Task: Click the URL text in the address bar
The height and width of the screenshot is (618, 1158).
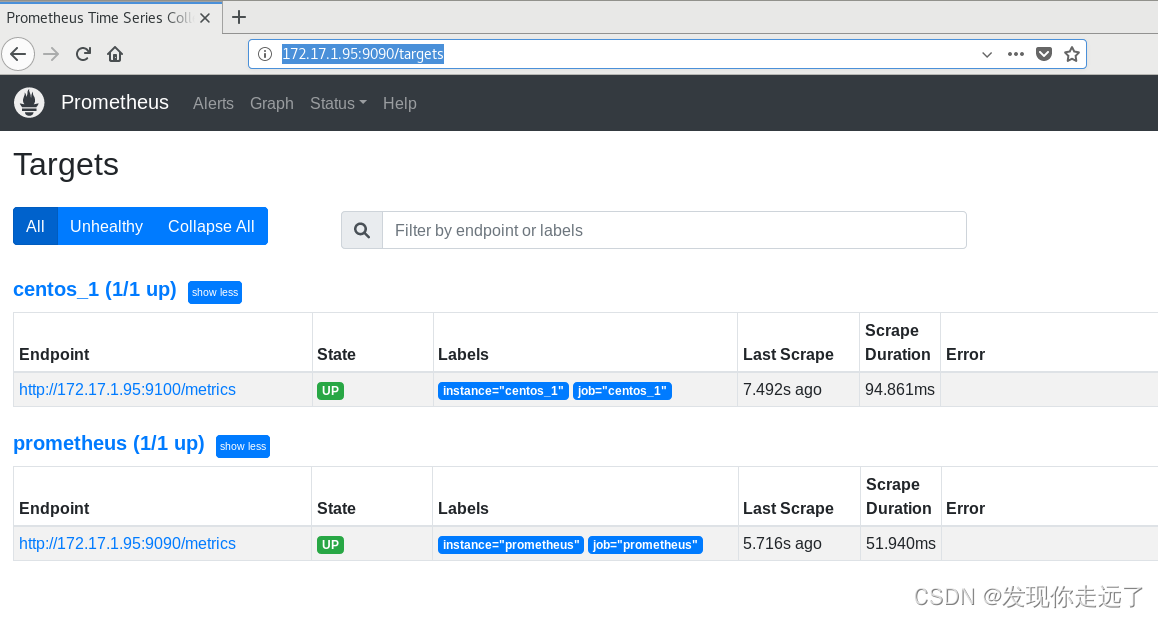Action: click(x=363, y=54)
